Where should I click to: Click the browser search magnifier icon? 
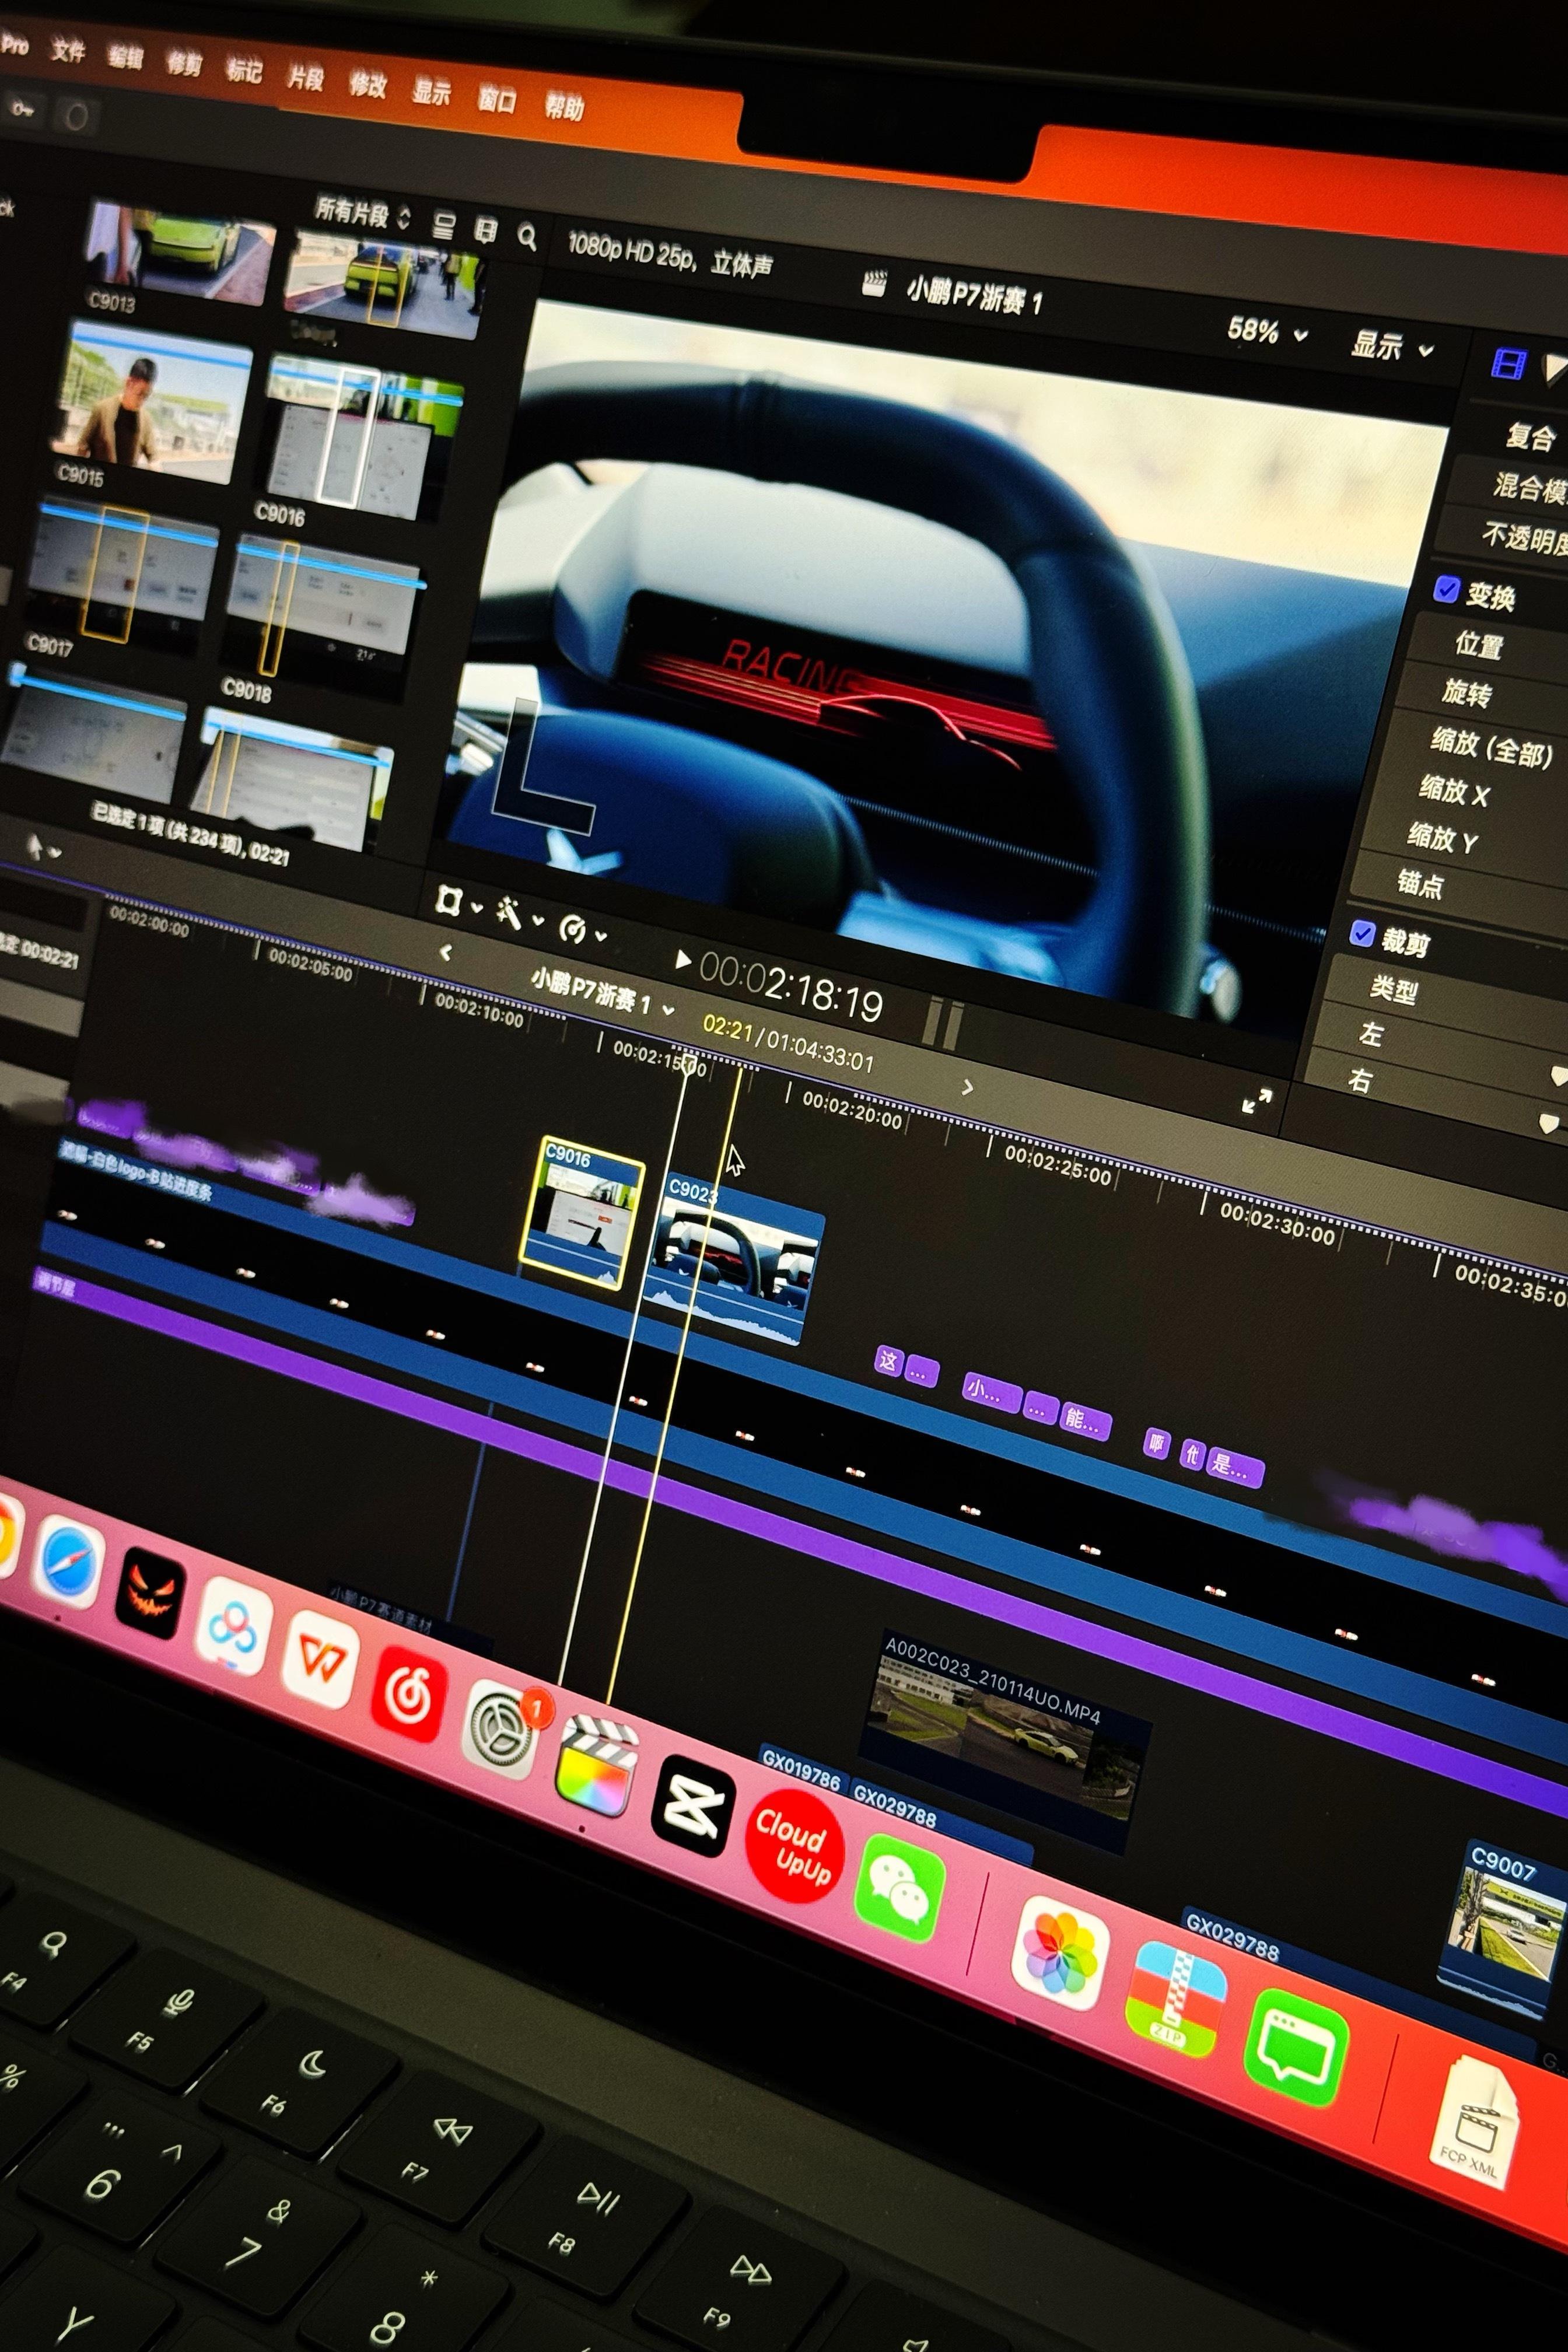point(527,237)
